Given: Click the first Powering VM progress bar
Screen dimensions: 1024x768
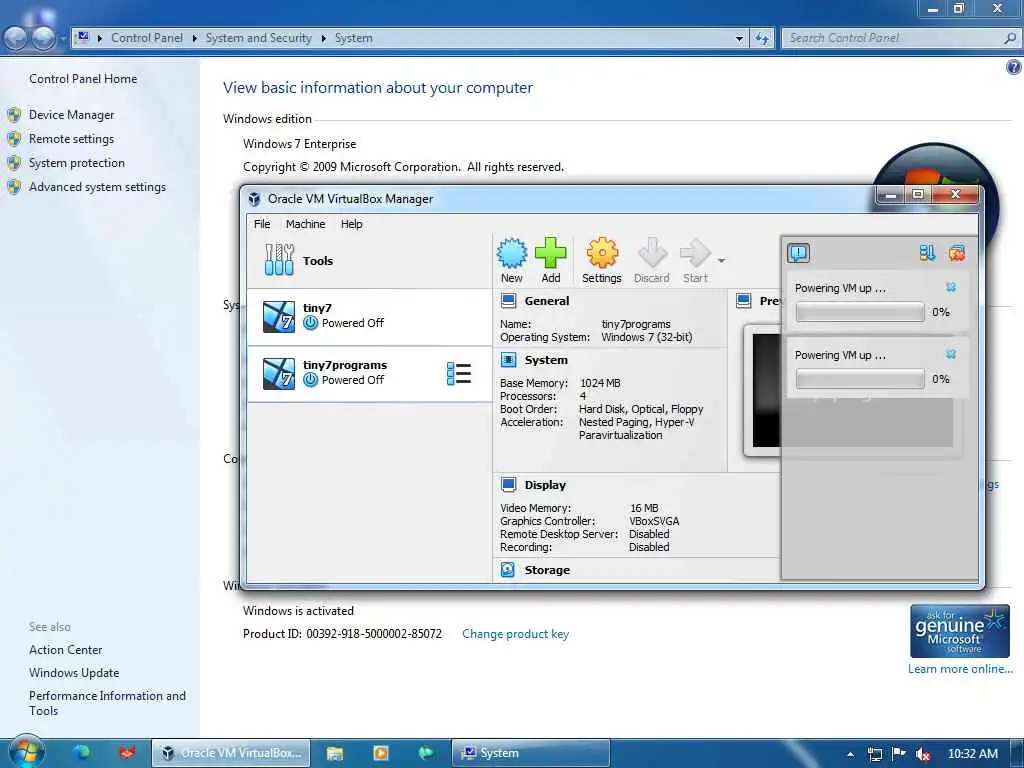Looking at the screenshot, I should tap(859, 312).
